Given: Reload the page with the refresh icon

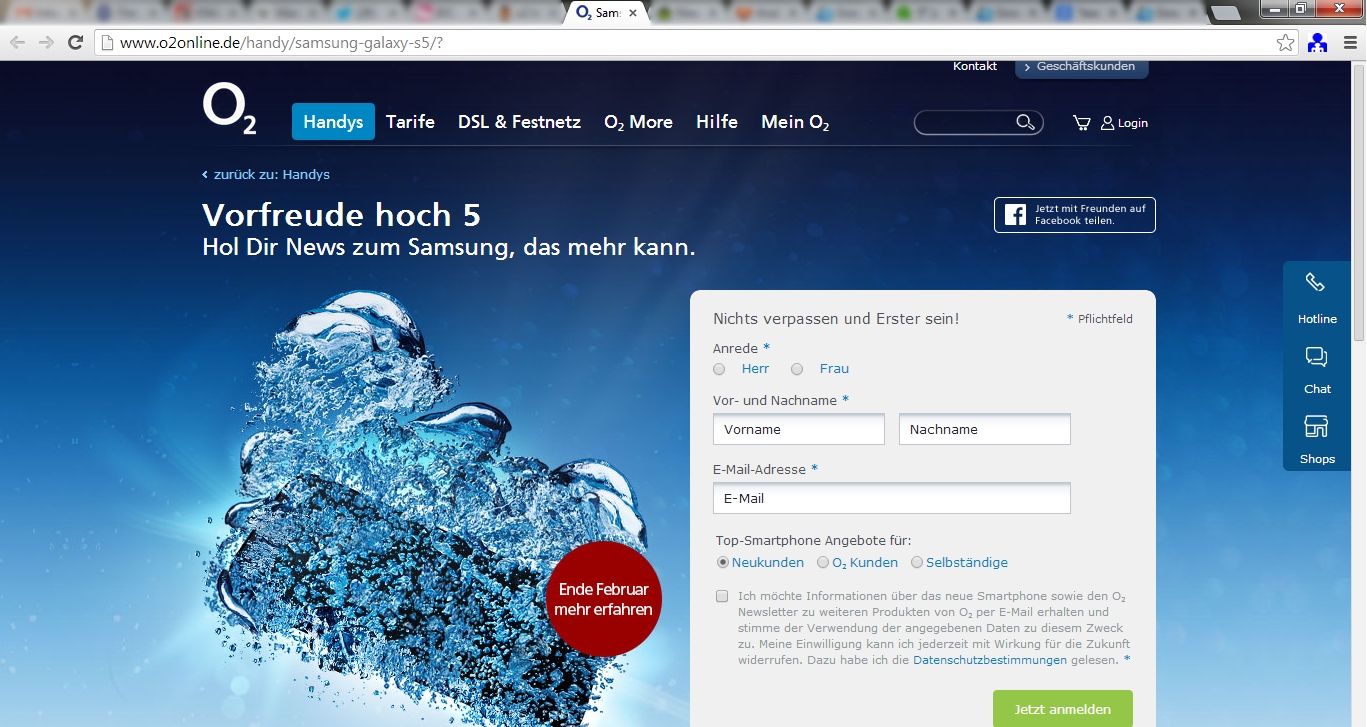Looking at the screenshot, I should (x=75, y=42).
